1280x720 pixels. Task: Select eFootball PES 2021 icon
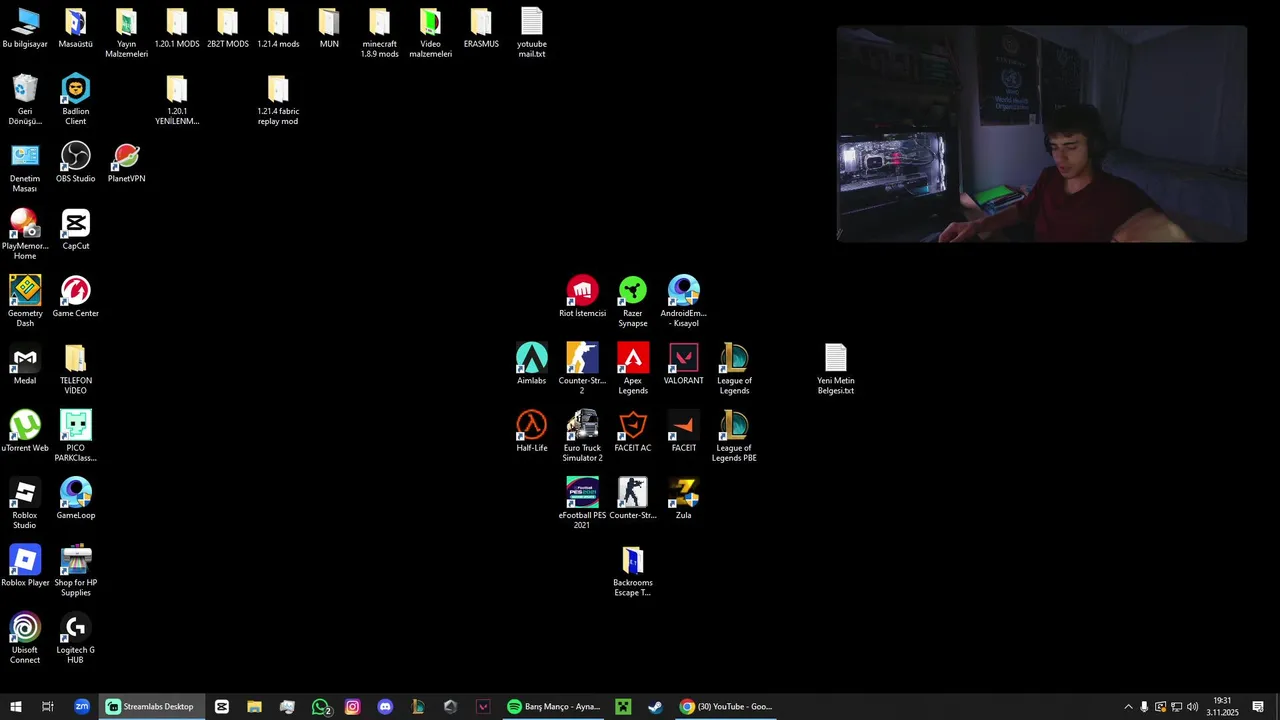pyautogui.click(x=582, y=503)
